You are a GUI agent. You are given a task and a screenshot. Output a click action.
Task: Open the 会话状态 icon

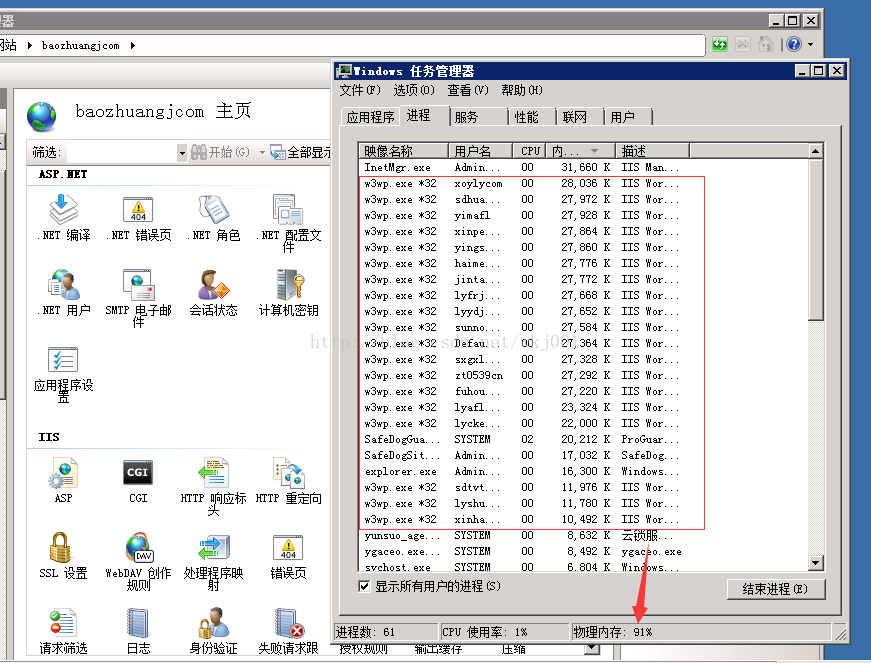tap(213, 285)
